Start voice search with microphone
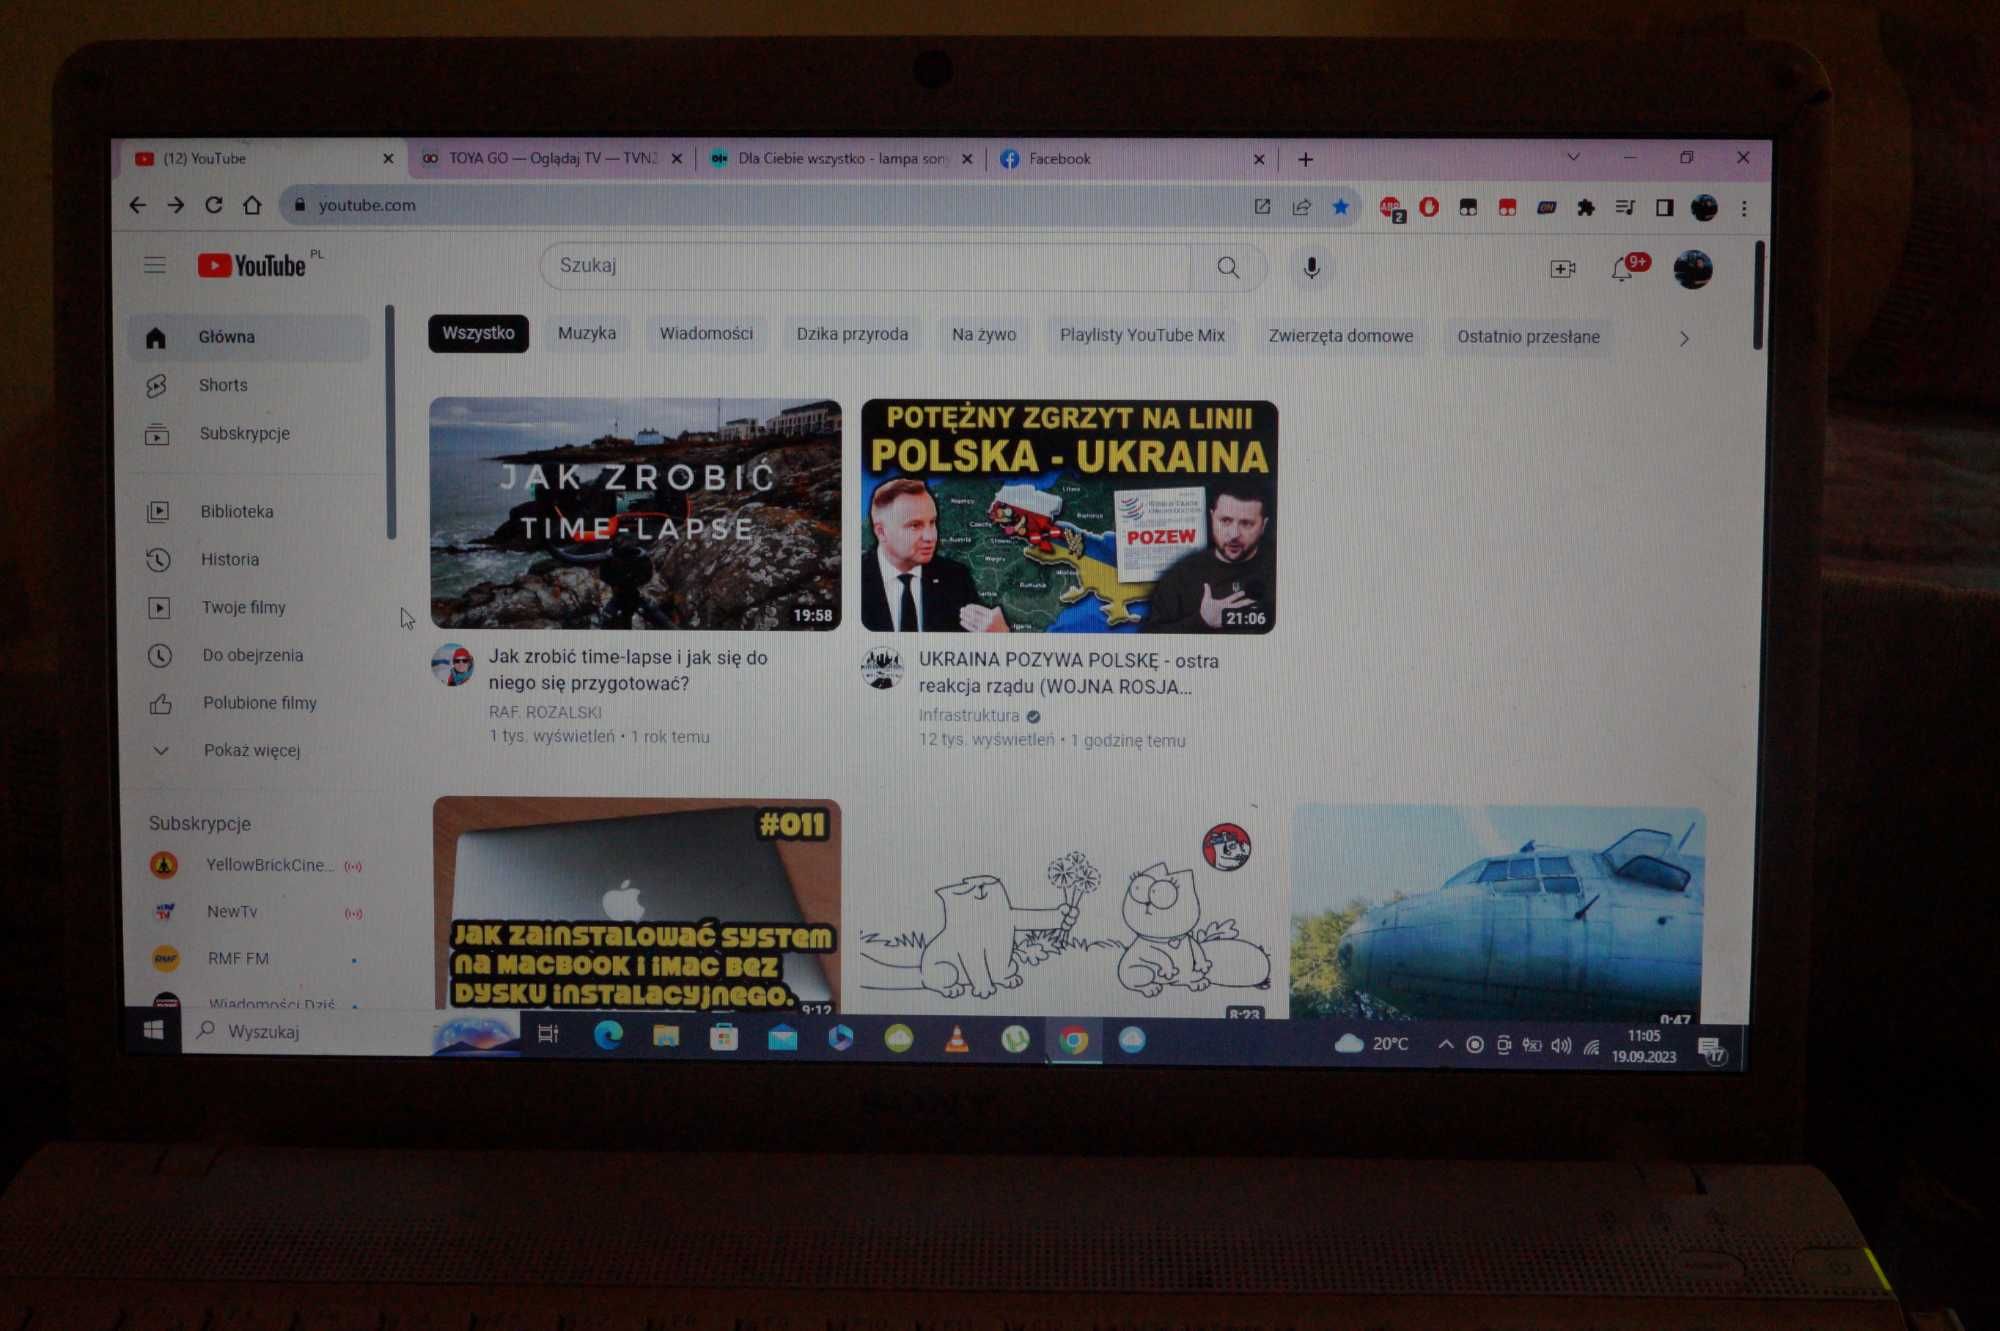2000x1331 pixels. [1311, 268]
